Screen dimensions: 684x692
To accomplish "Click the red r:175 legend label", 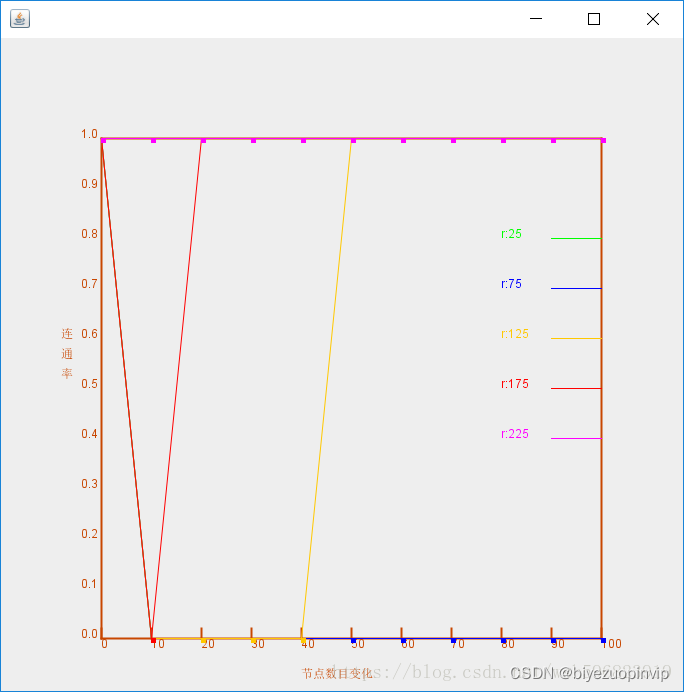I will [x=515, y=384].
